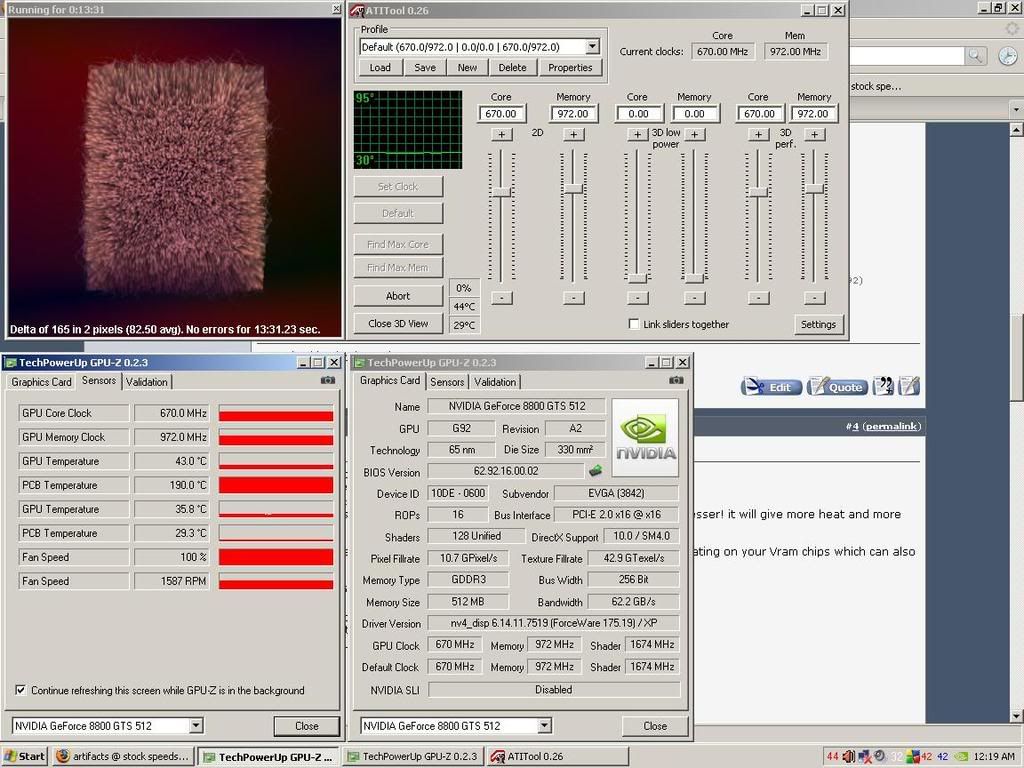Click the Core clock value input field
The image size is (1024, 768).
click(500, 113)
